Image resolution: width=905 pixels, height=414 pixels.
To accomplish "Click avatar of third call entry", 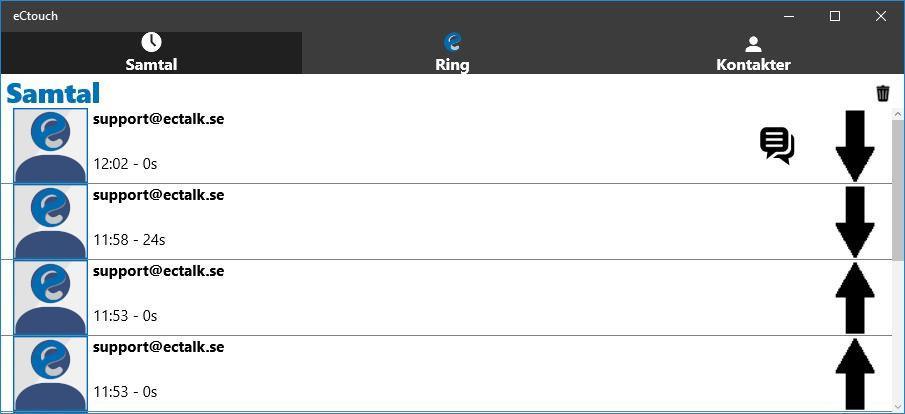I will click(x=50, y=297).
